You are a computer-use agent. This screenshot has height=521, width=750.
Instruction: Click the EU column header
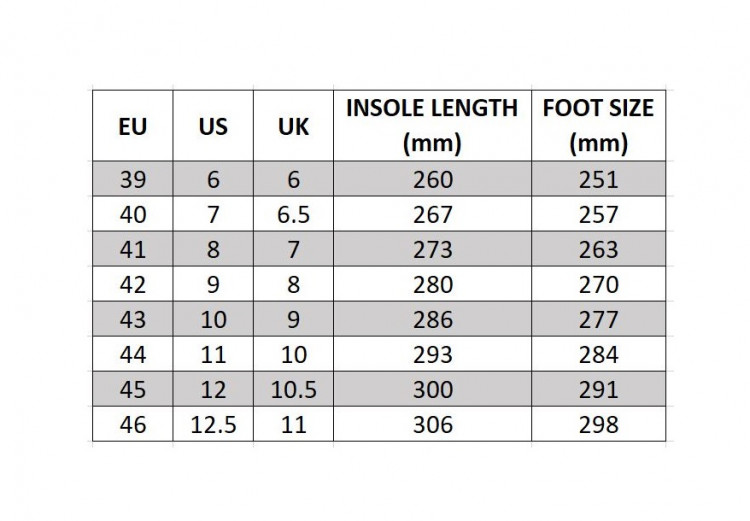(x=132, y=126)
